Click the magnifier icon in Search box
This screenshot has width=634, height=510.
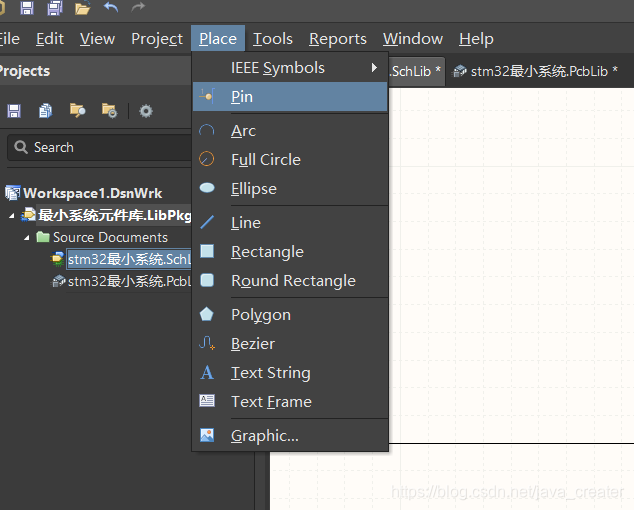(x=21, y=147)
